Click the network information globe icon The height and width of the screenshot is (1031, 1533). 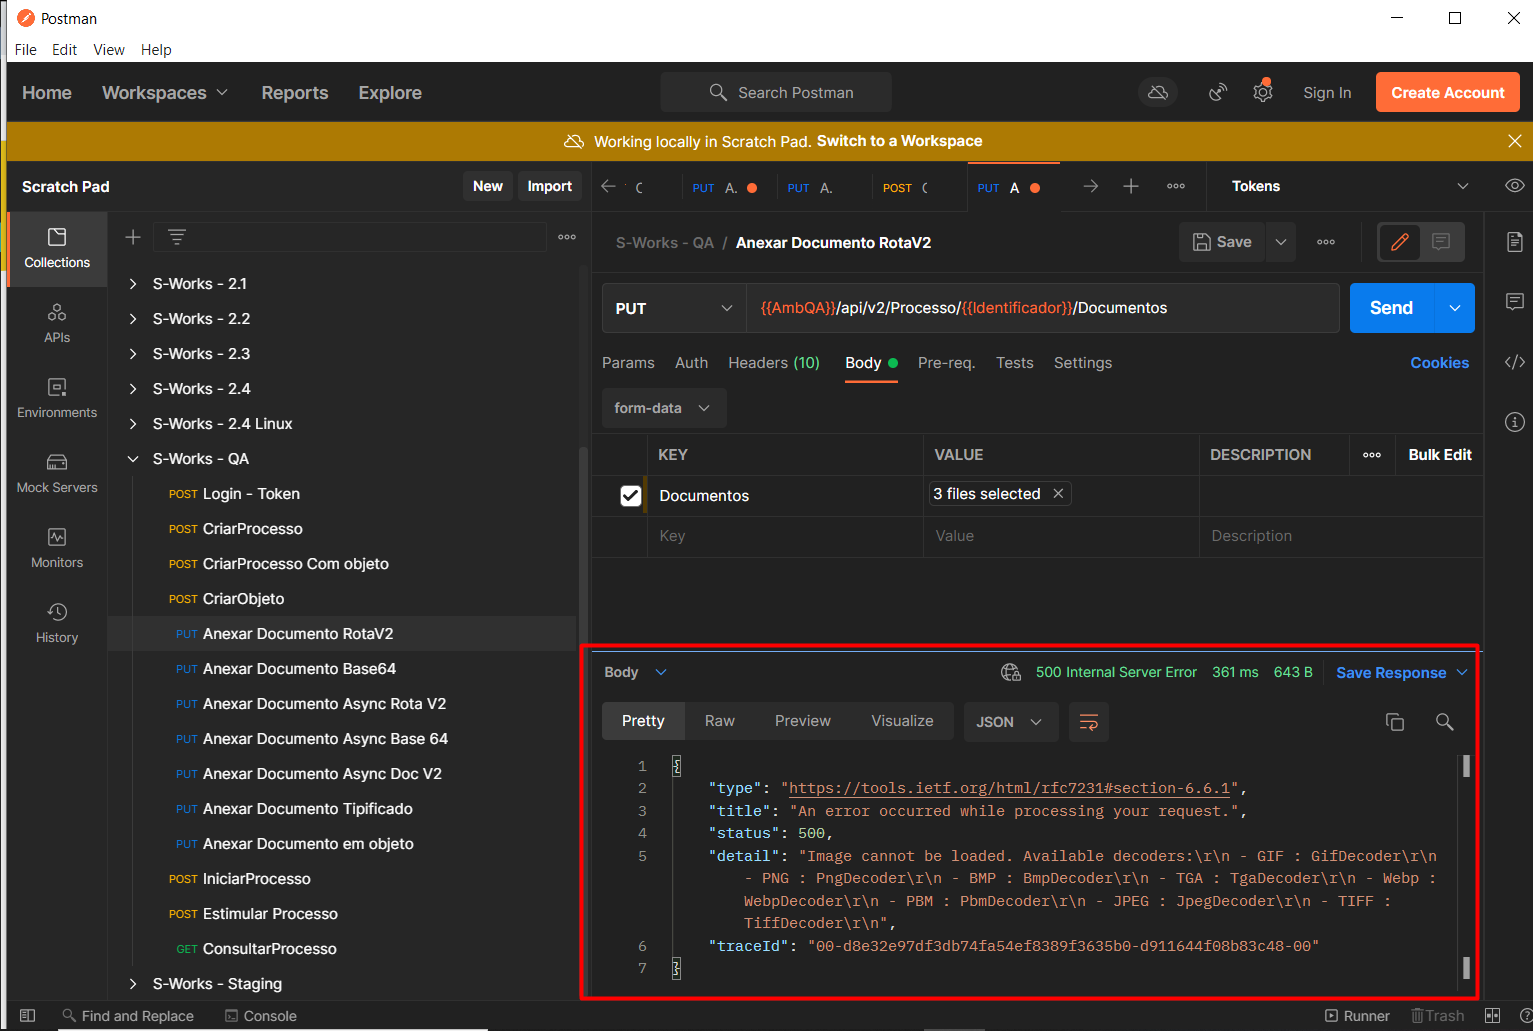[x=1011, y=672]
